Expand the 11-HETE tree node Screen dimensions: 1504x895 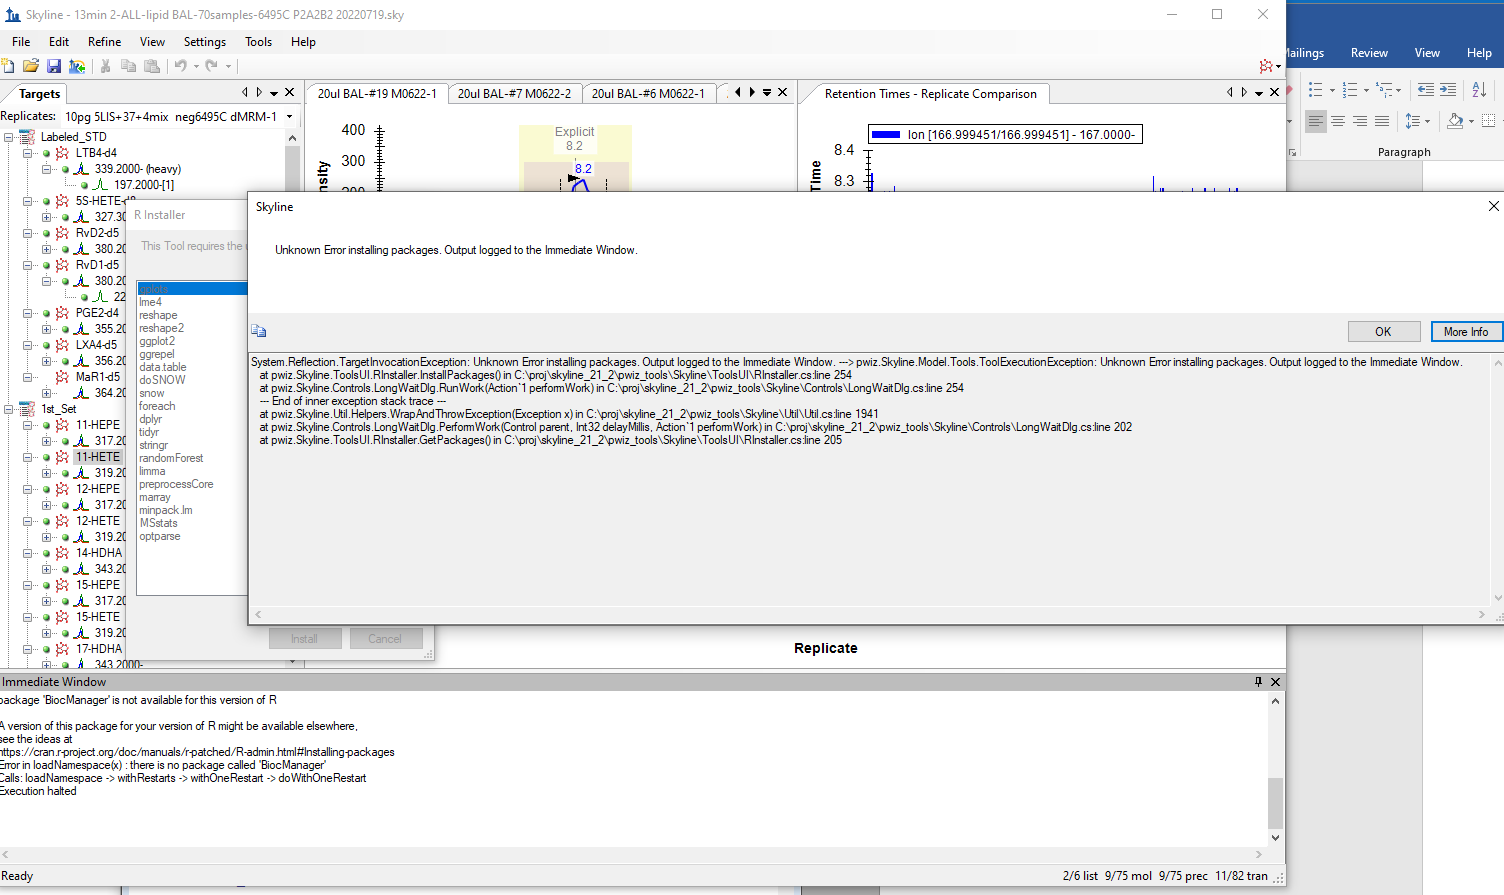(28, 457)
